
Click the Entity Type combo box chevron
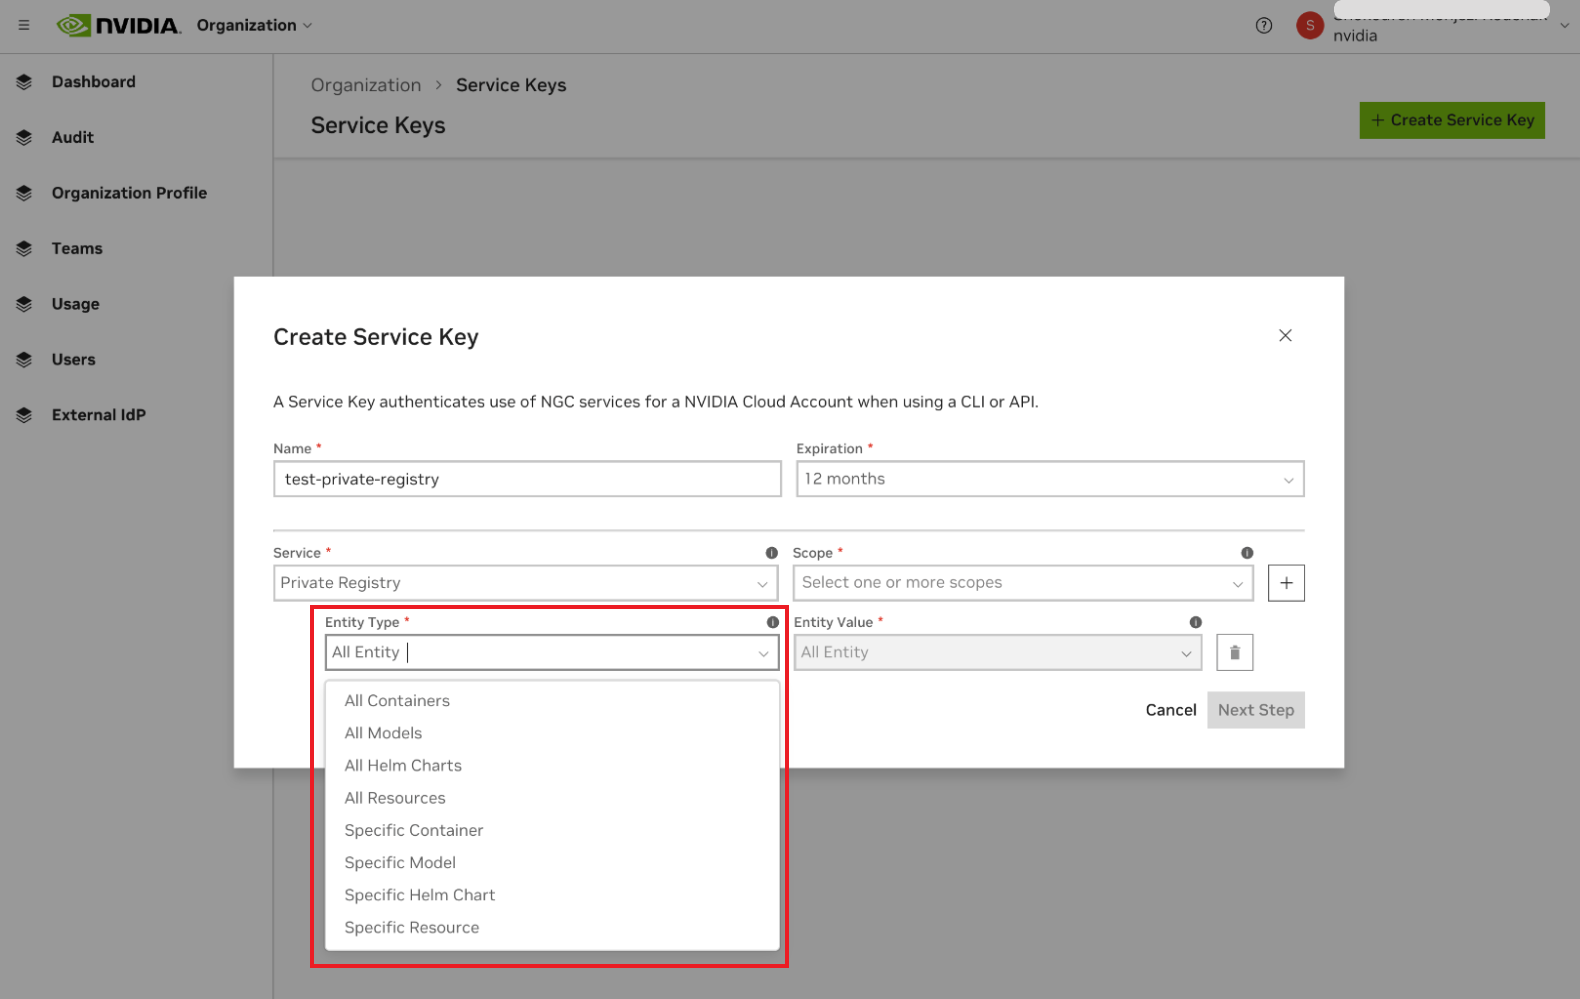(x=763, y=653)
